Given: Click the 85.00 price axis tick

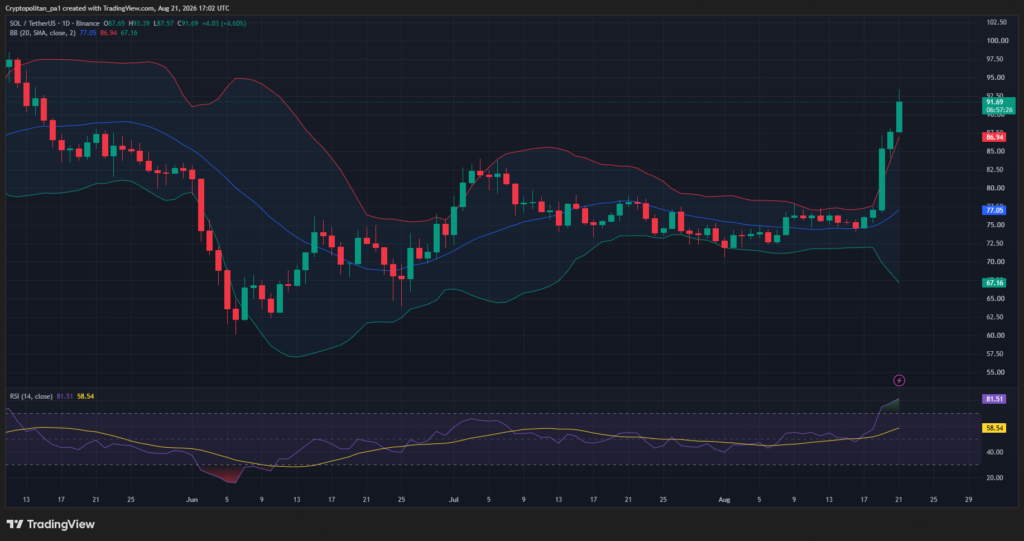Looking at the screenshot, I should click(995, 151).
